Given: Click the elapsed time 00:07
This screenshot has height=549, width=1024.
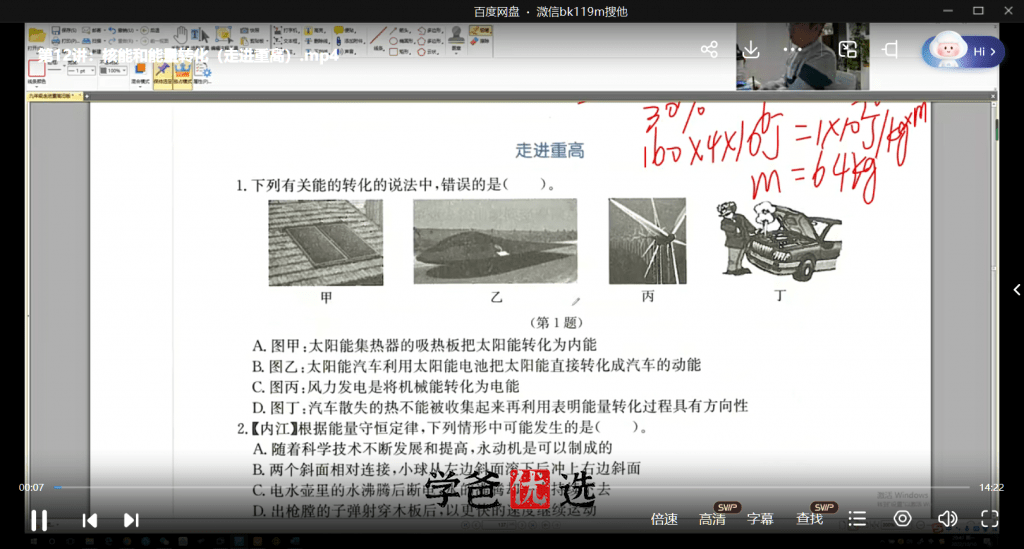Looking at the screenshot, I should coord(31,487).
